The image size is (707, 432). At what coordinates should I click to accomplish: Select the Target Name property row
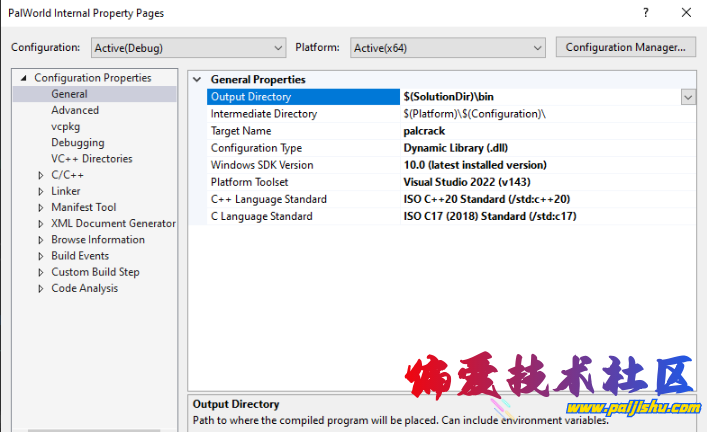(x=241, y=131)
